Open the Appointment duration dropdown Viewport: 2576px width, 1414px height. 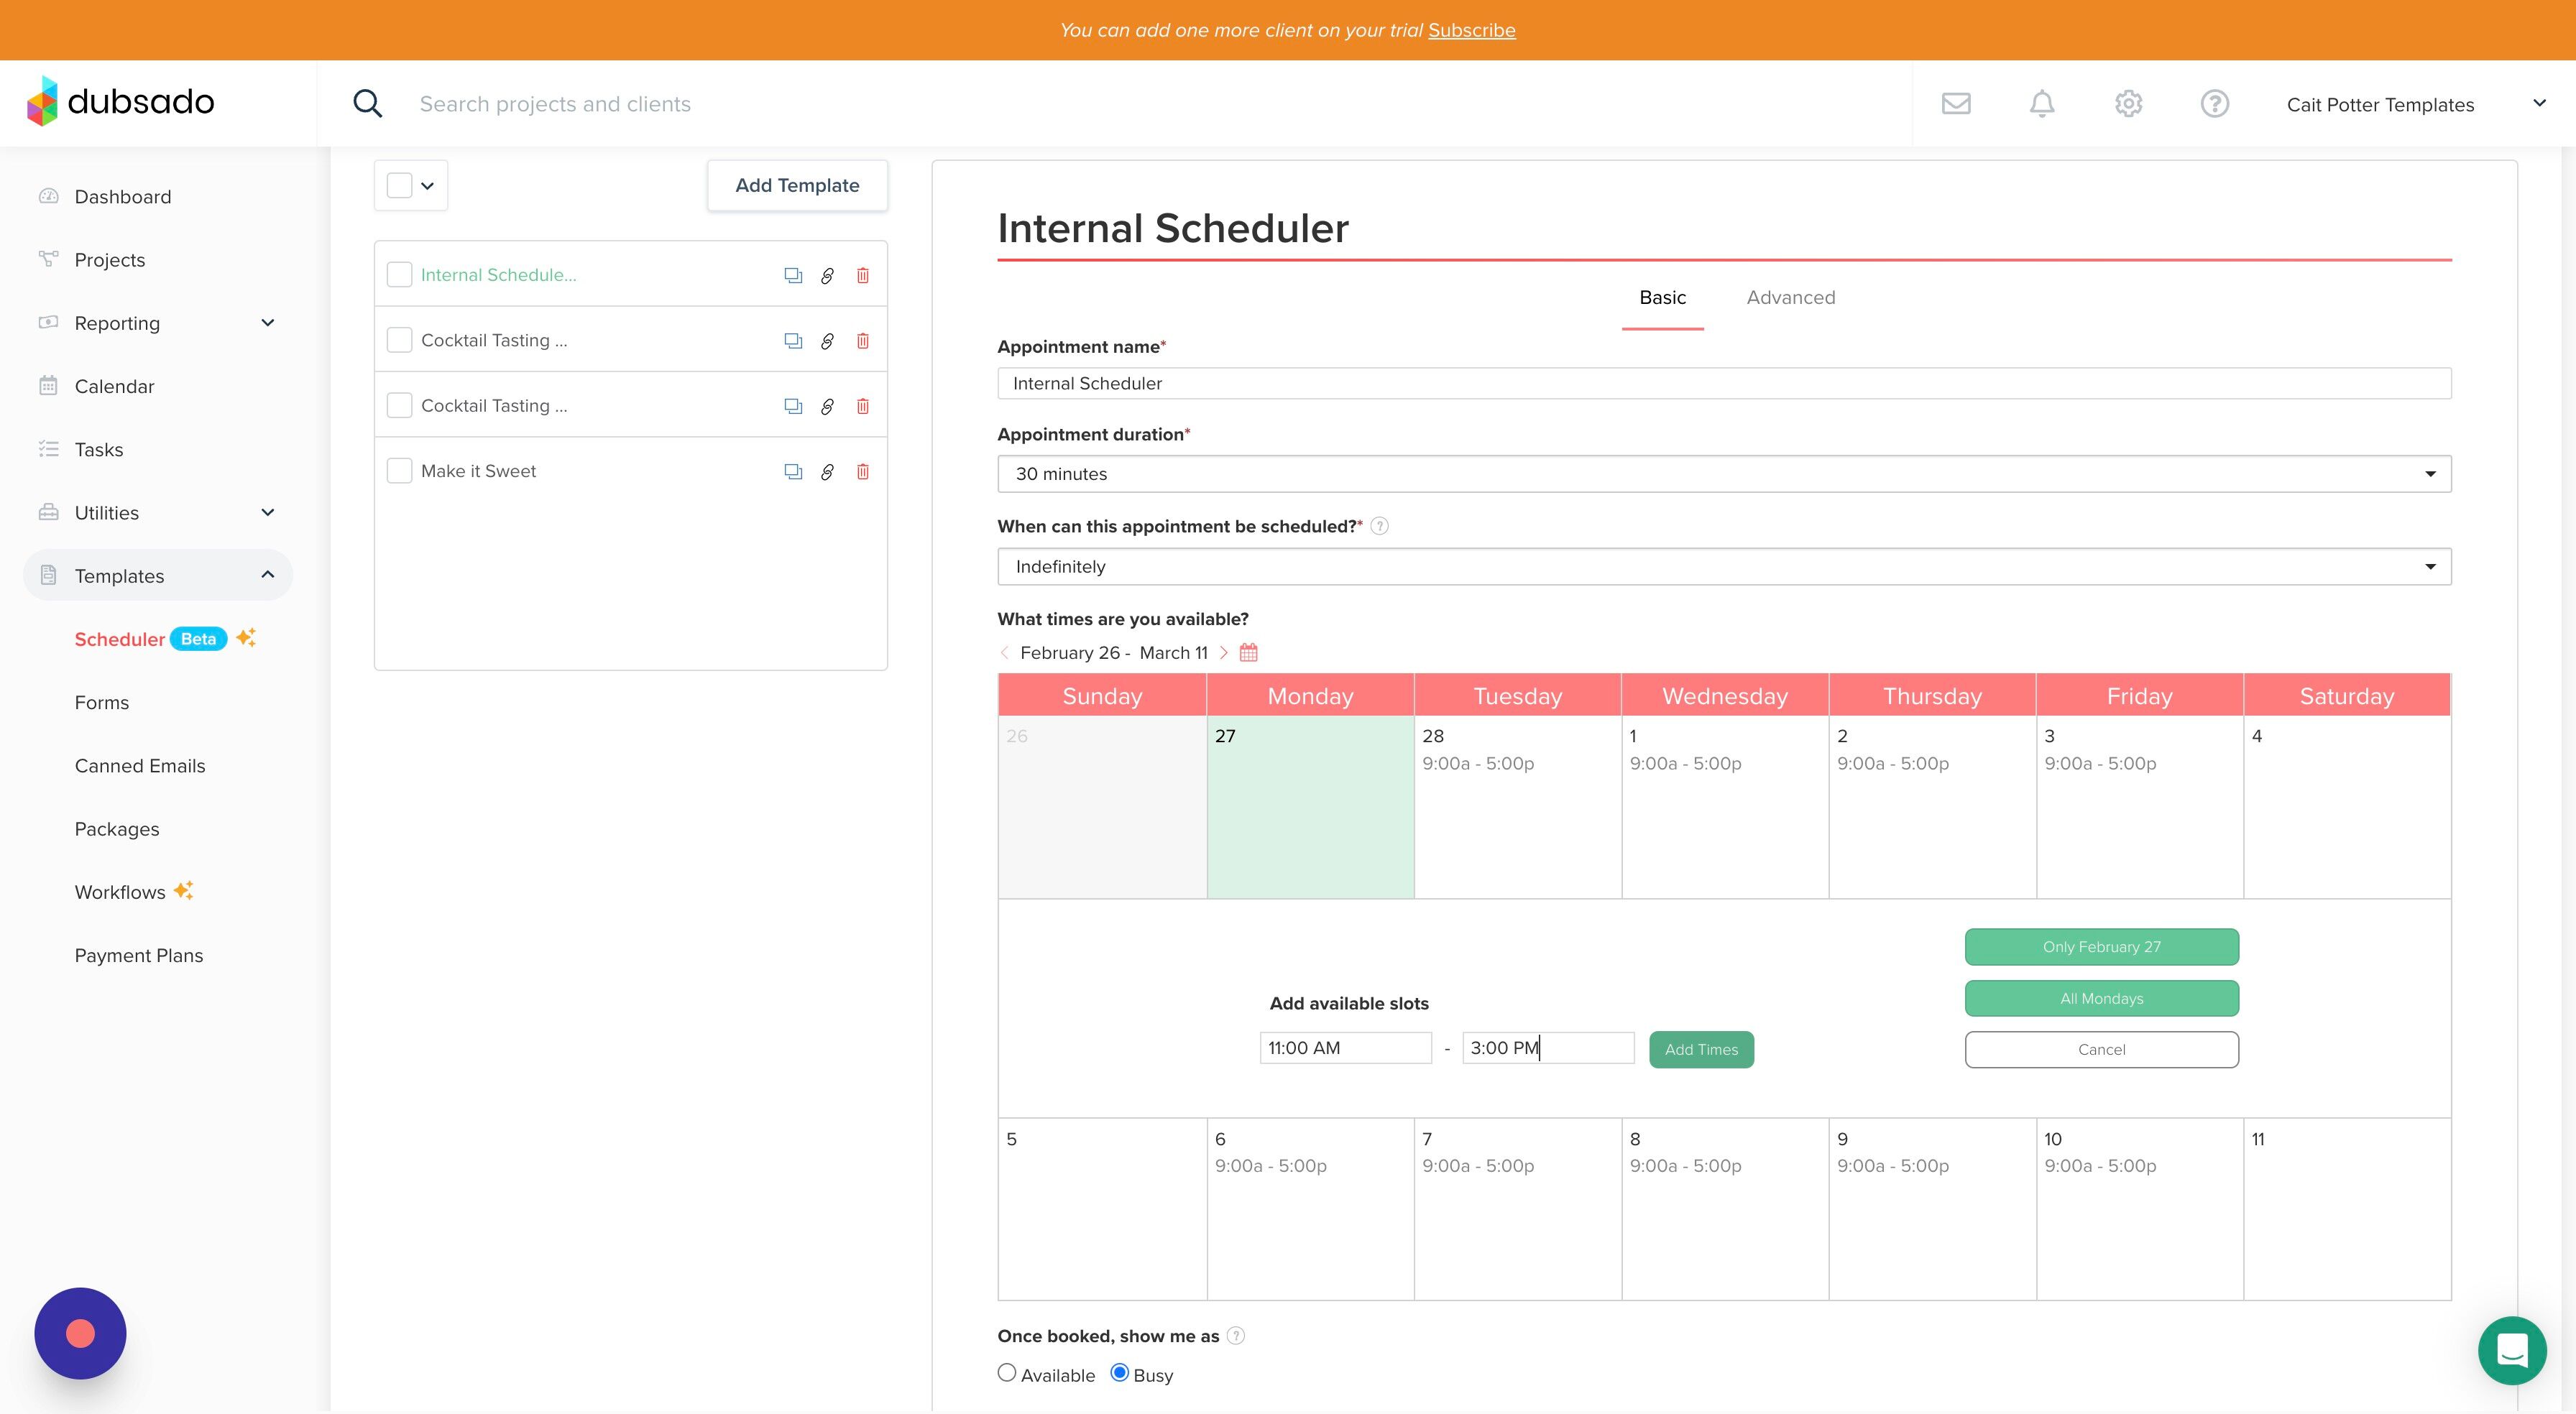point(1724,474)
